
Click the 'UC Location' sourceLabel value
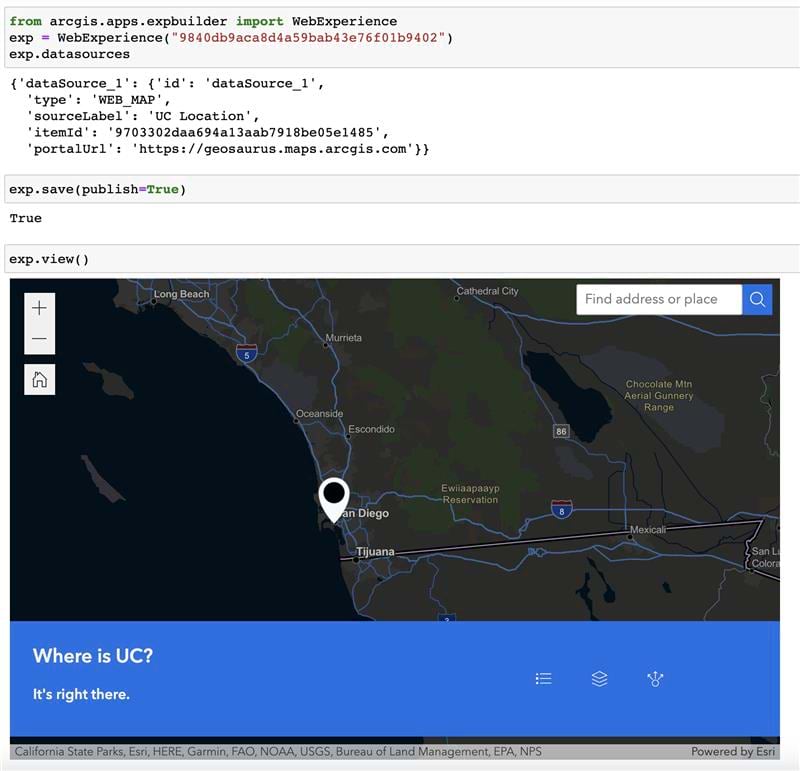point(199,116)
